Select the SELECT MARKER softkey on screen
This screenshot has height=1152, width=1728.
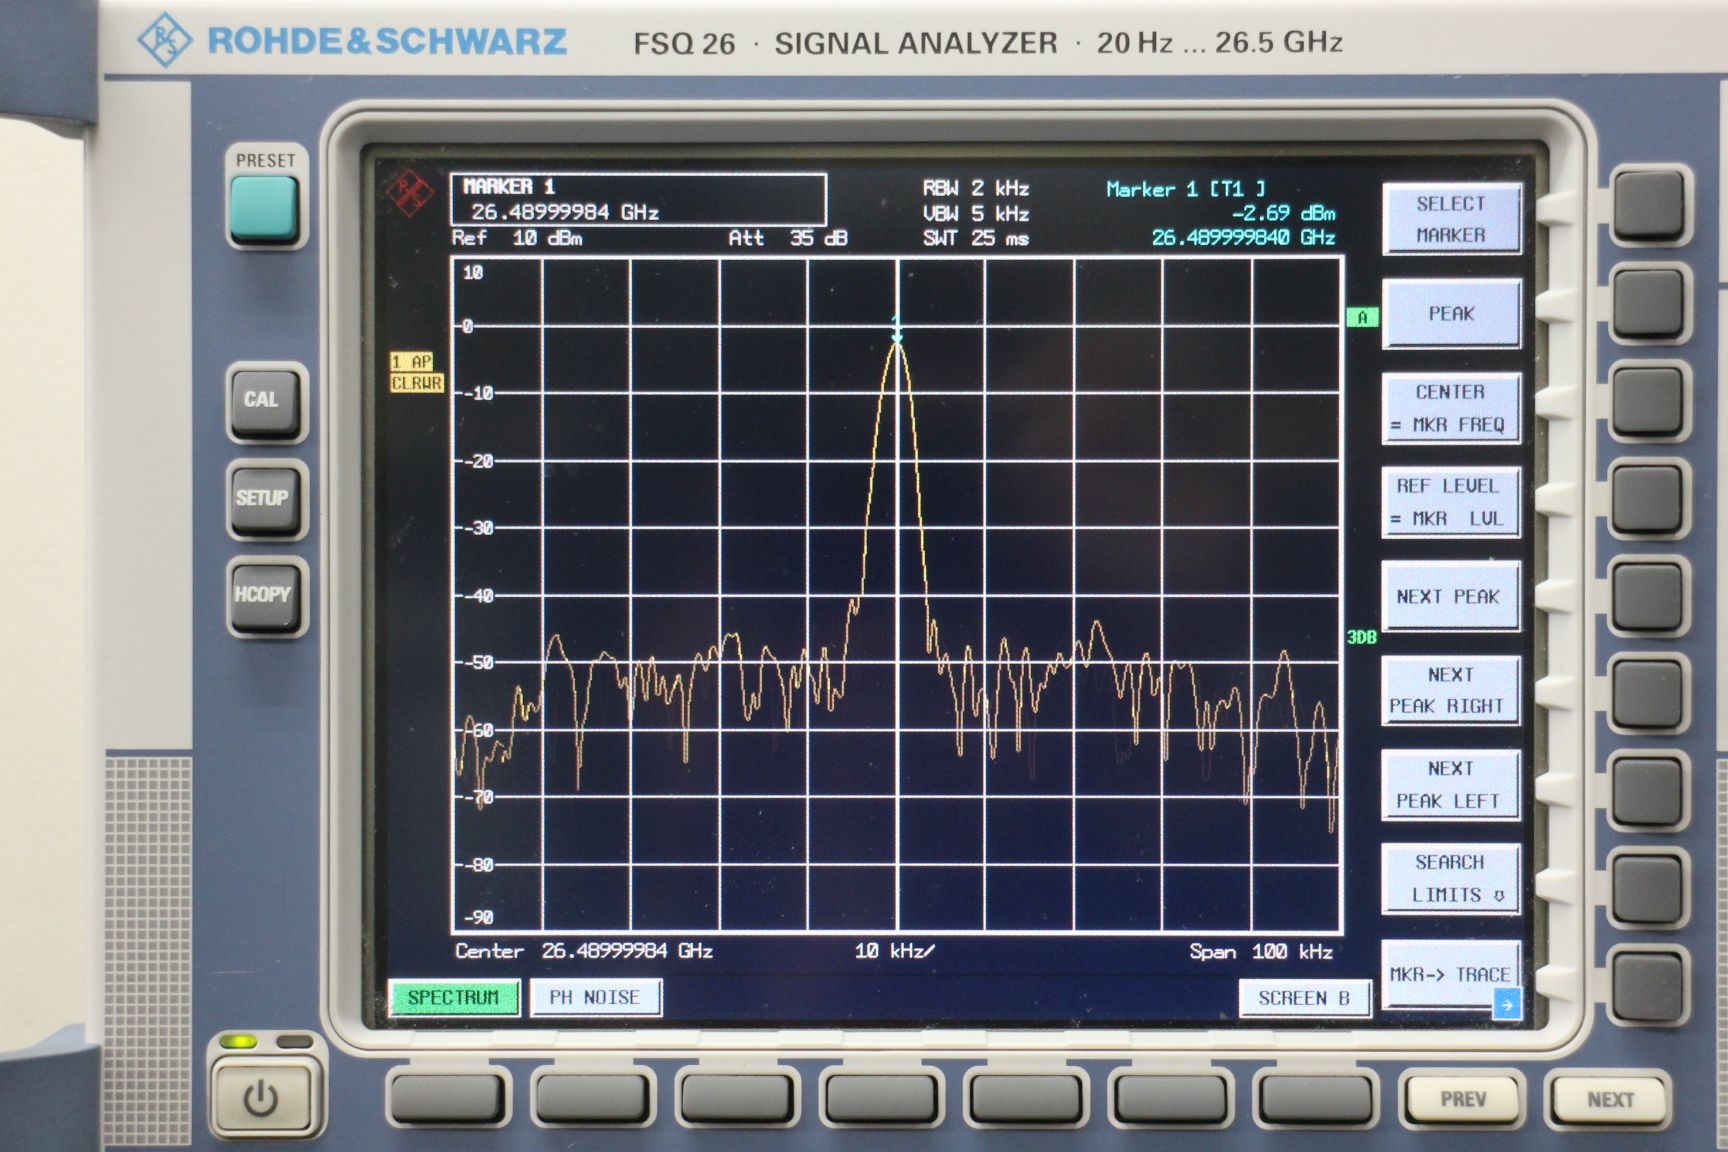pos(1451,219)
